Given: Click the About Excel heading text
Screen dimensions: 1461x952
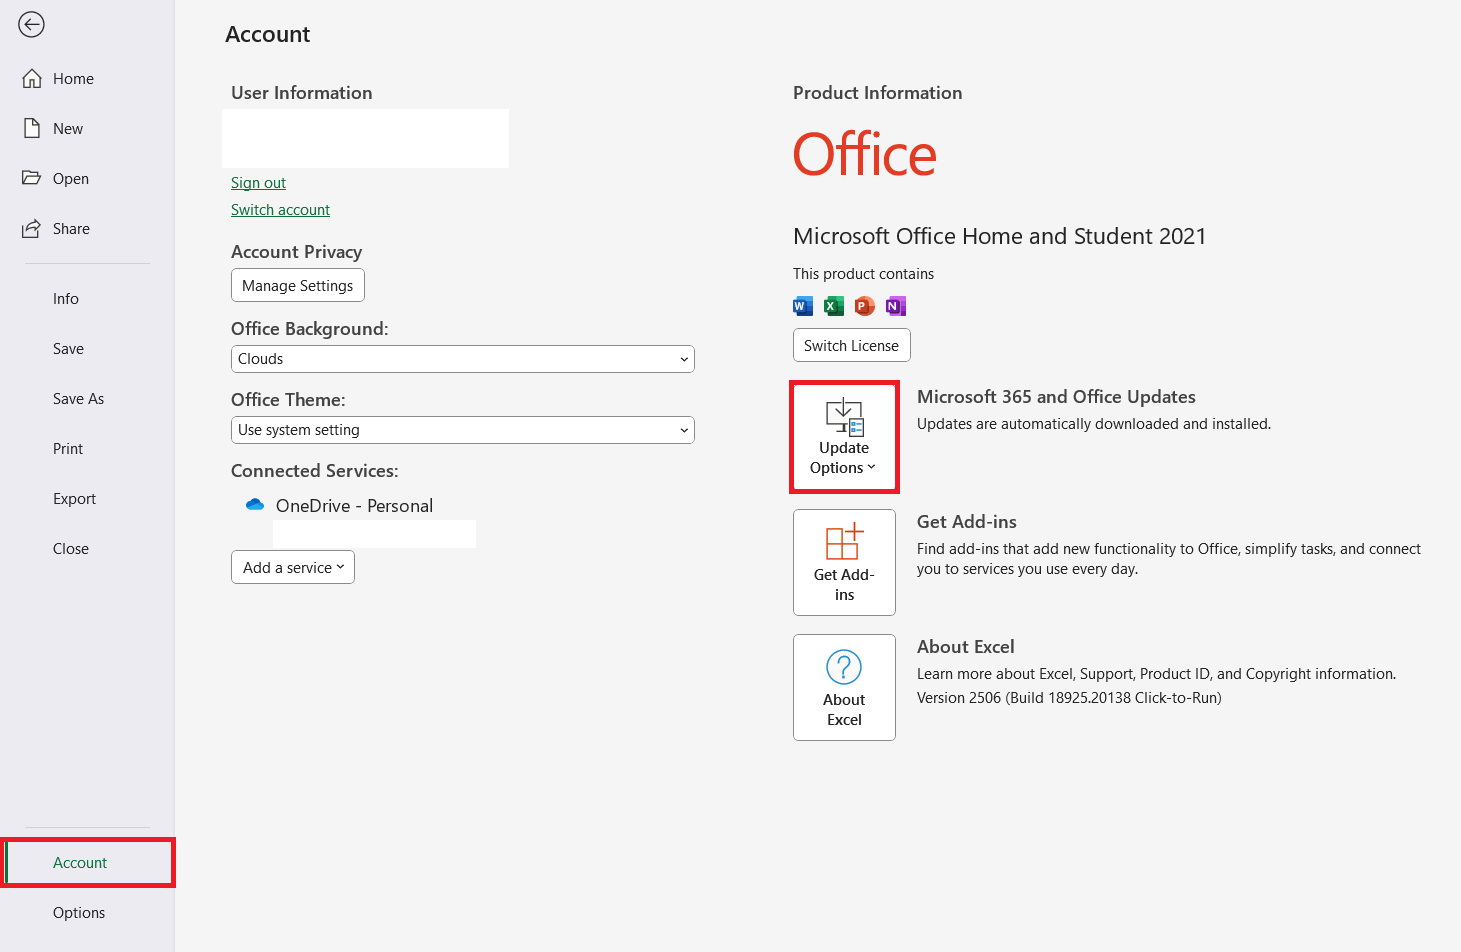Looking at the screenshot, I should (x=966, y=647).
